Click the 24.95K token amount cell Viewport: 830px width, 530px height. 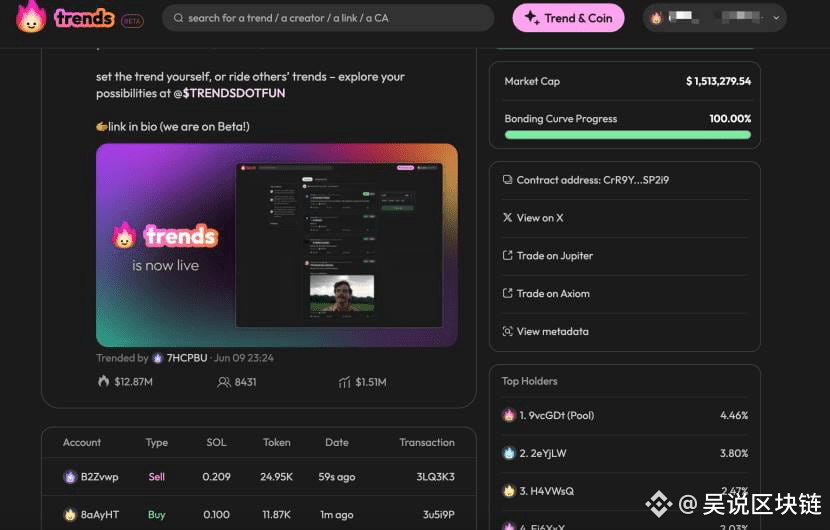click(x=276, y=477)
